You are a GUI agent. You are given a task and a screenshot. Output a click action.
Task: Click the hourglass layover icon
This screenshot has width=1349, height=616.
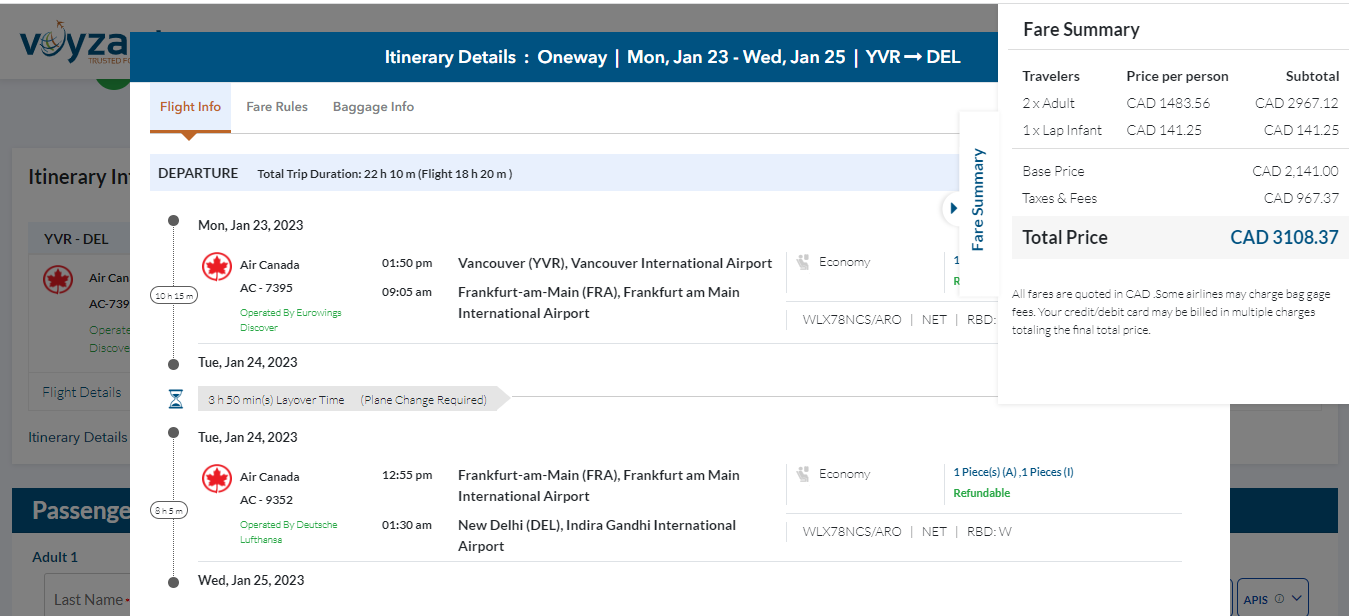[x=176, y=399]
